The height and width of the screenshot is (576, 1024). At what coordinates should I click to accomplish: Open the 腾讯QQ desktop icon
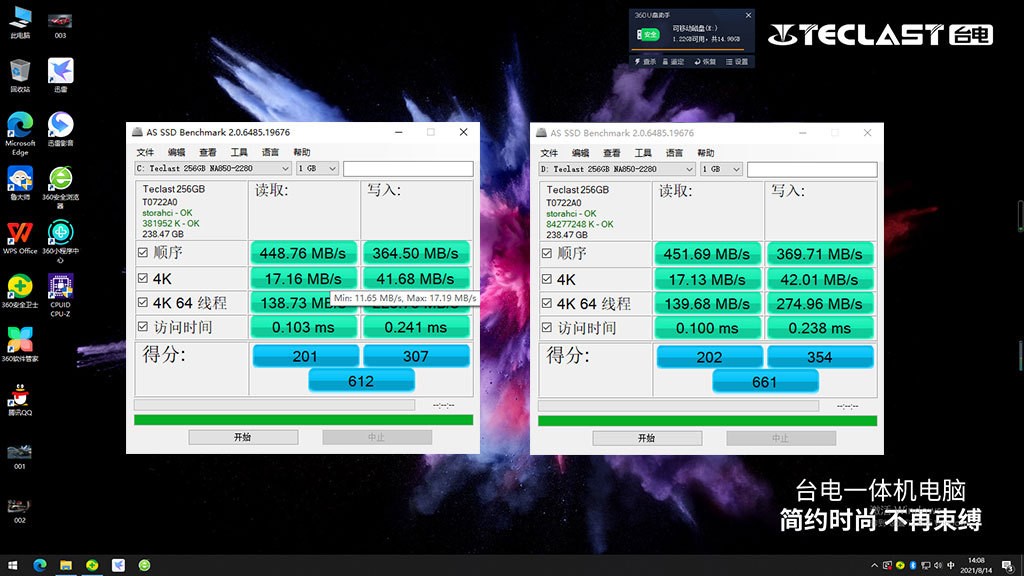(20, 396)
